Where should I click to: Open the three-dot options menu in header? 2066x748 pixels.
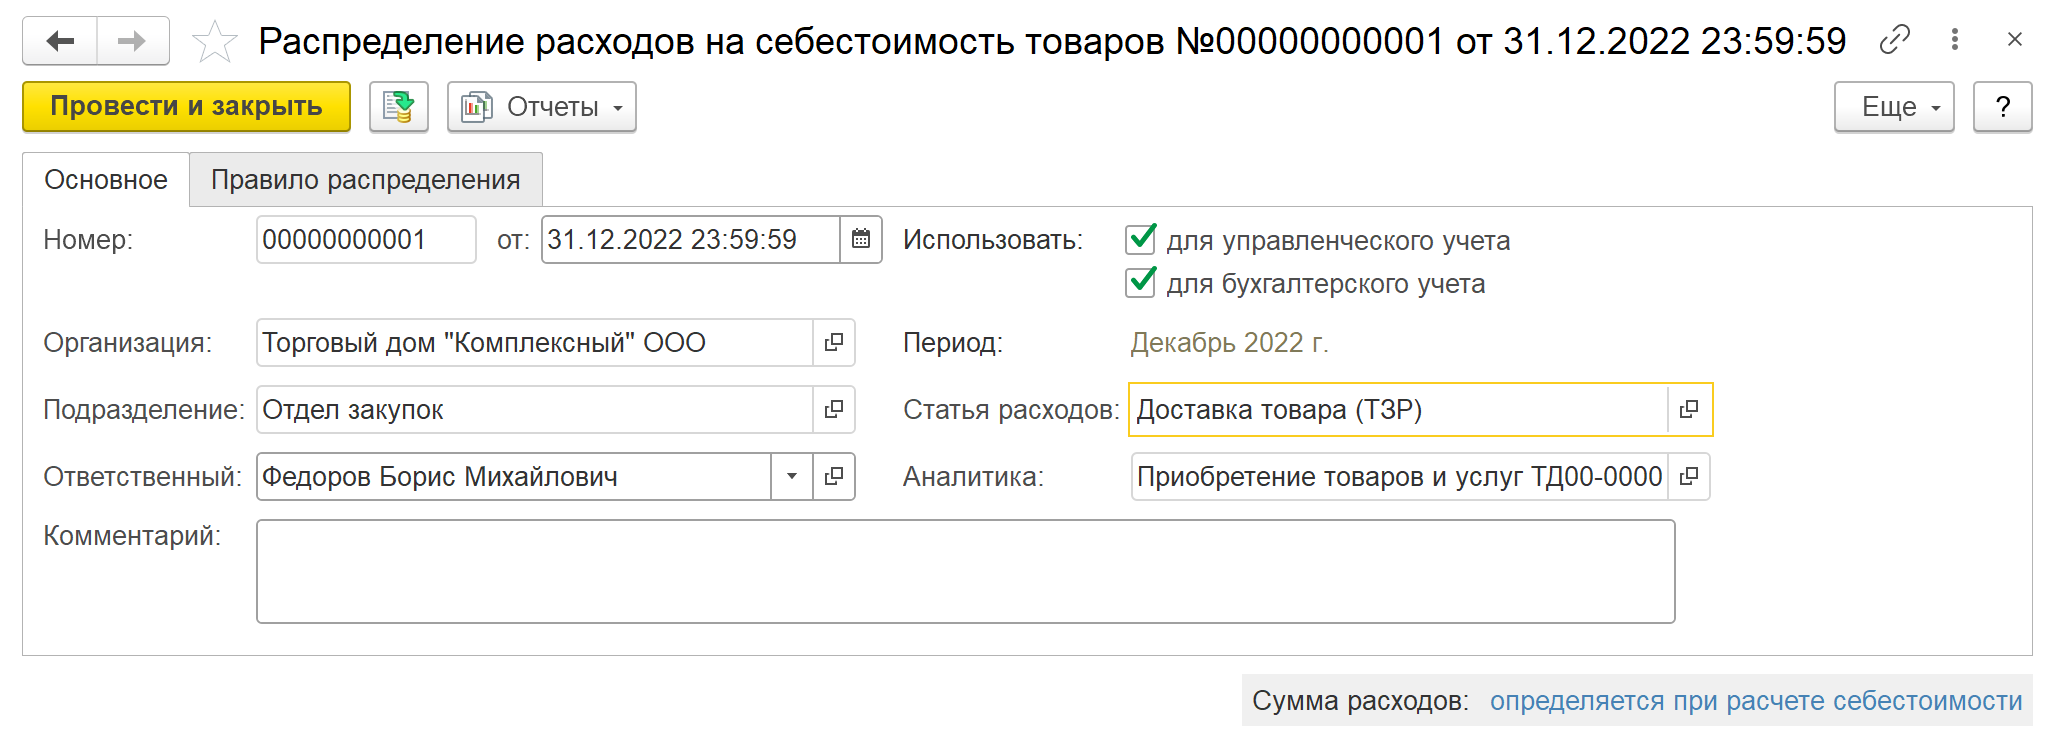(x=1954, y=40)
